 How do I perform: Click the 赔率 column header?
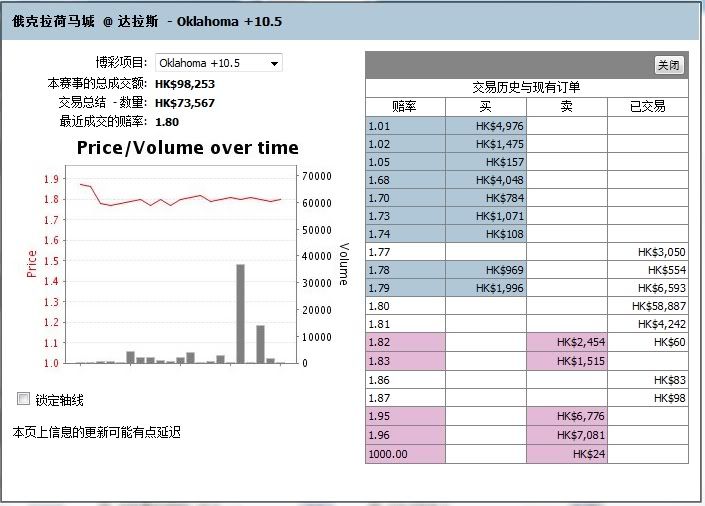pyautogui.click(x=405, y=106)
